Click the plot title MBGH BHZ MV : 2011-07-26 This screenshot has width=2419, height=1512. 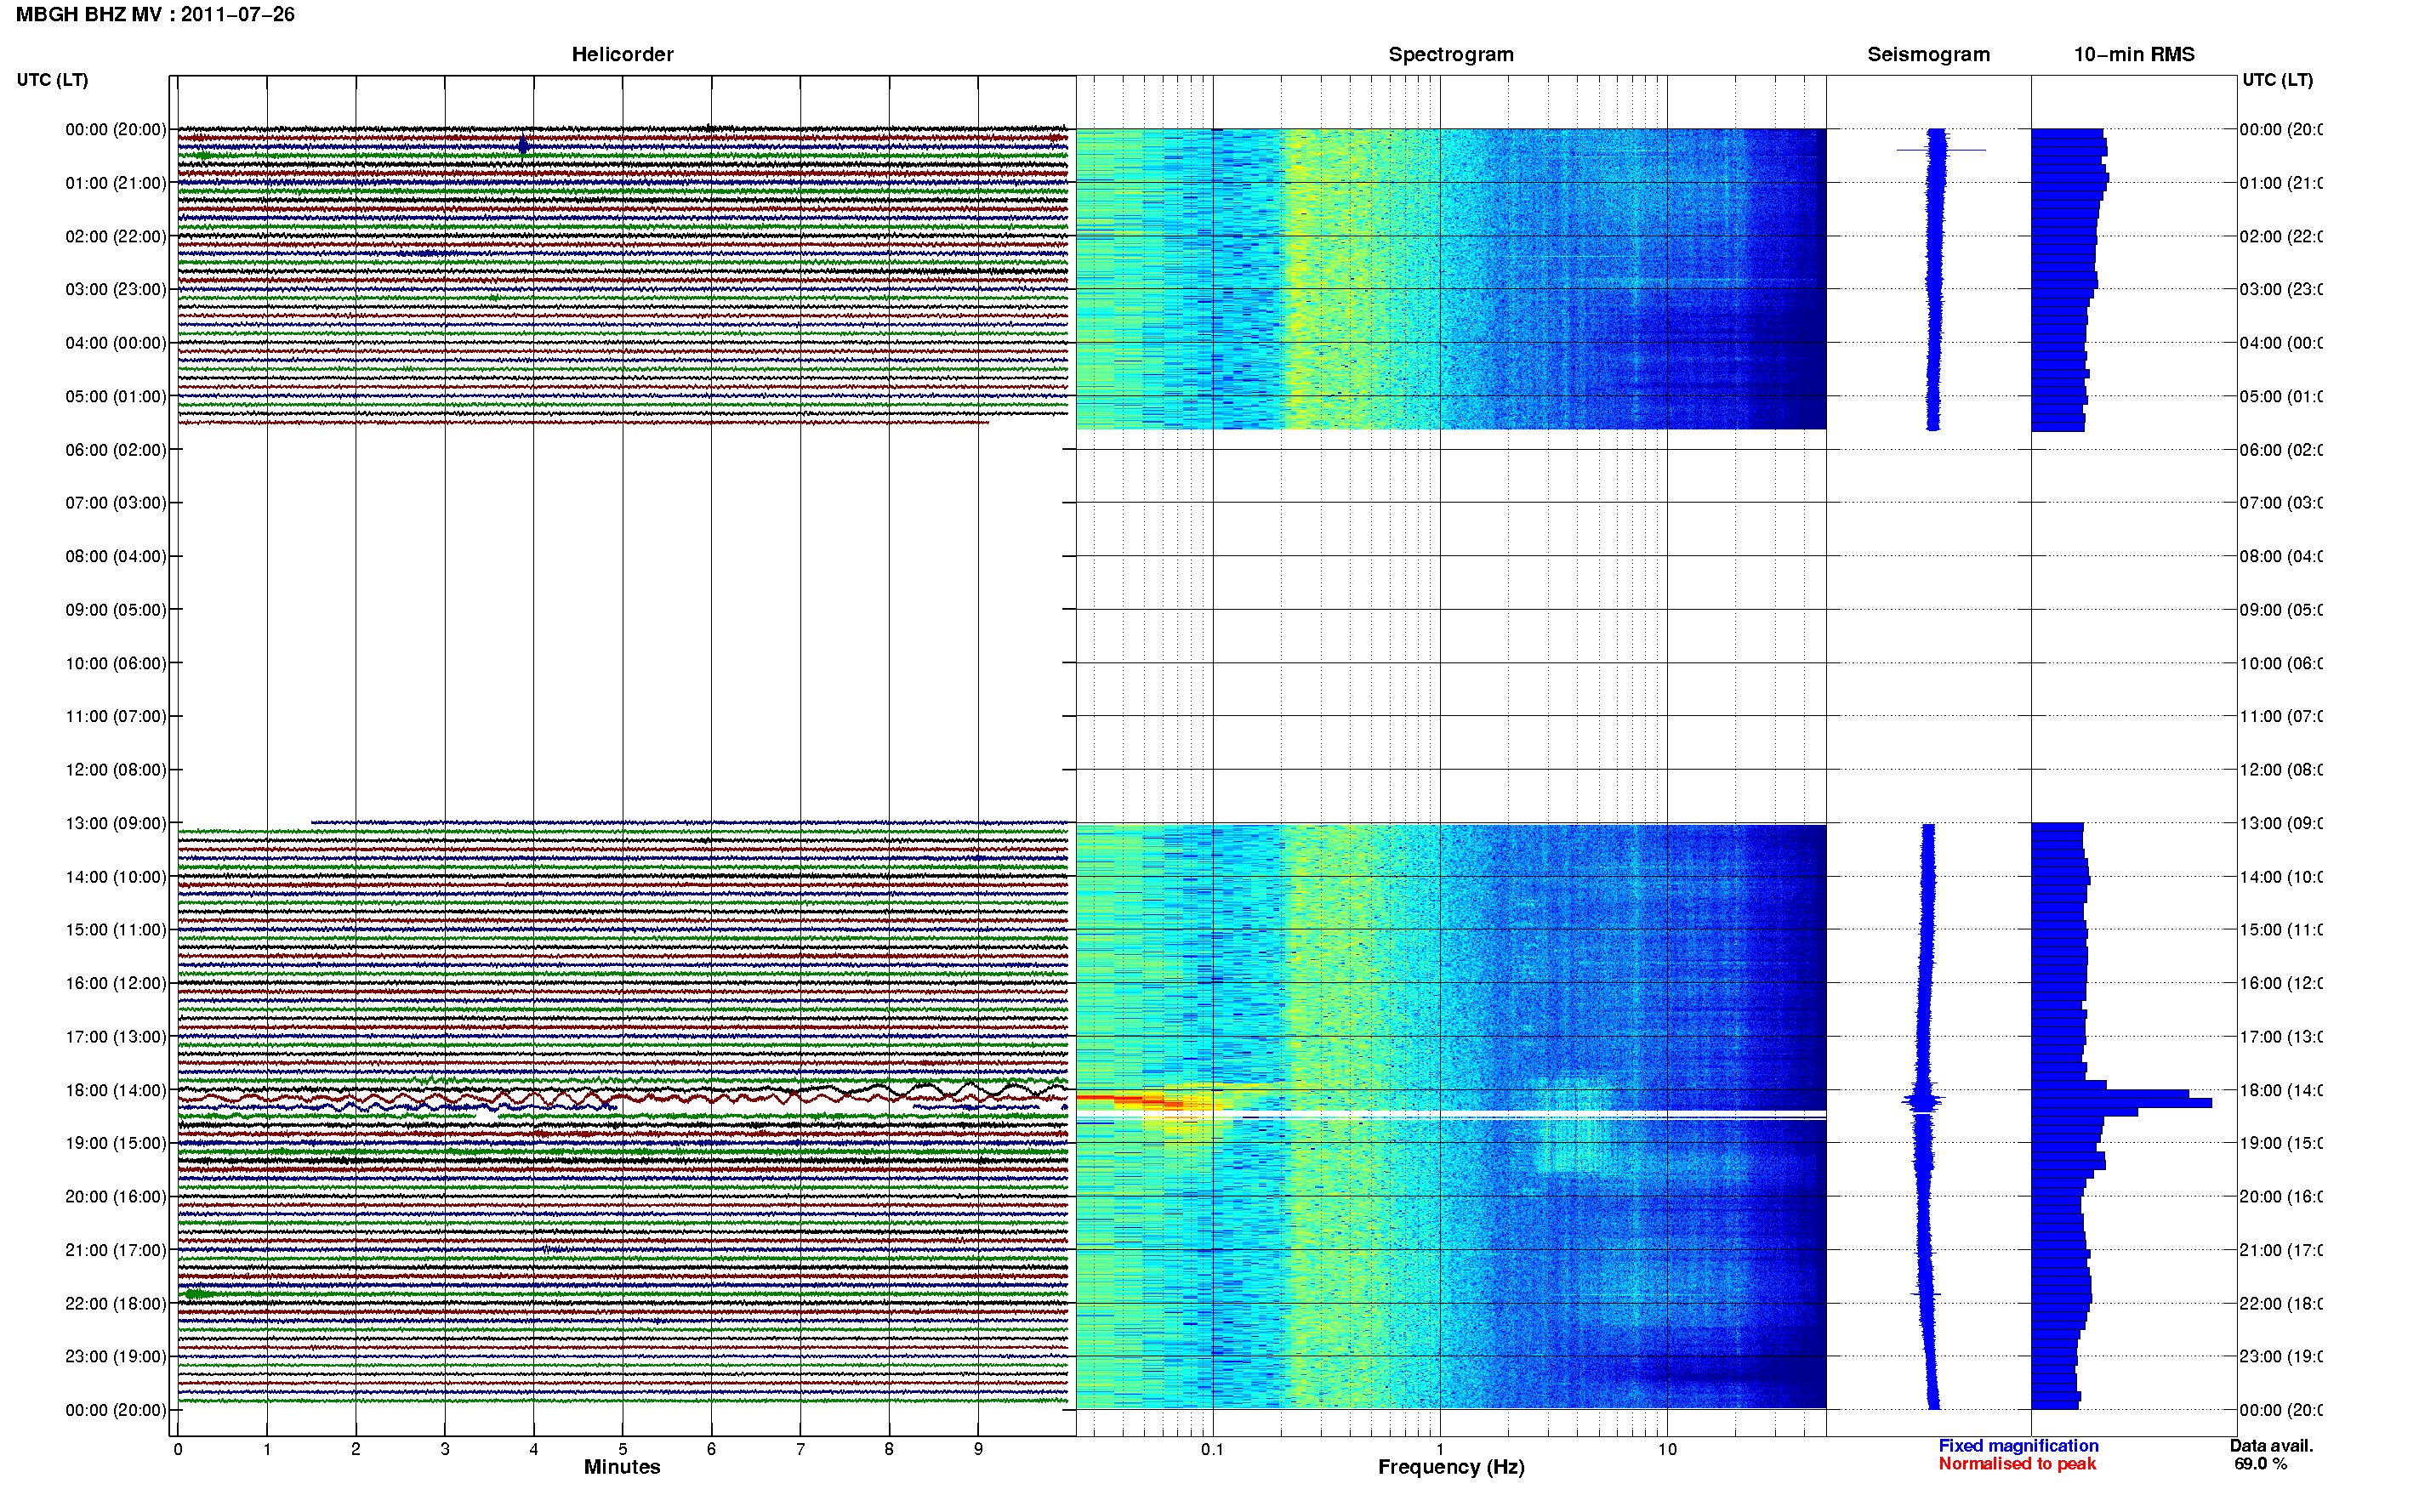click(x=155, y=14)
